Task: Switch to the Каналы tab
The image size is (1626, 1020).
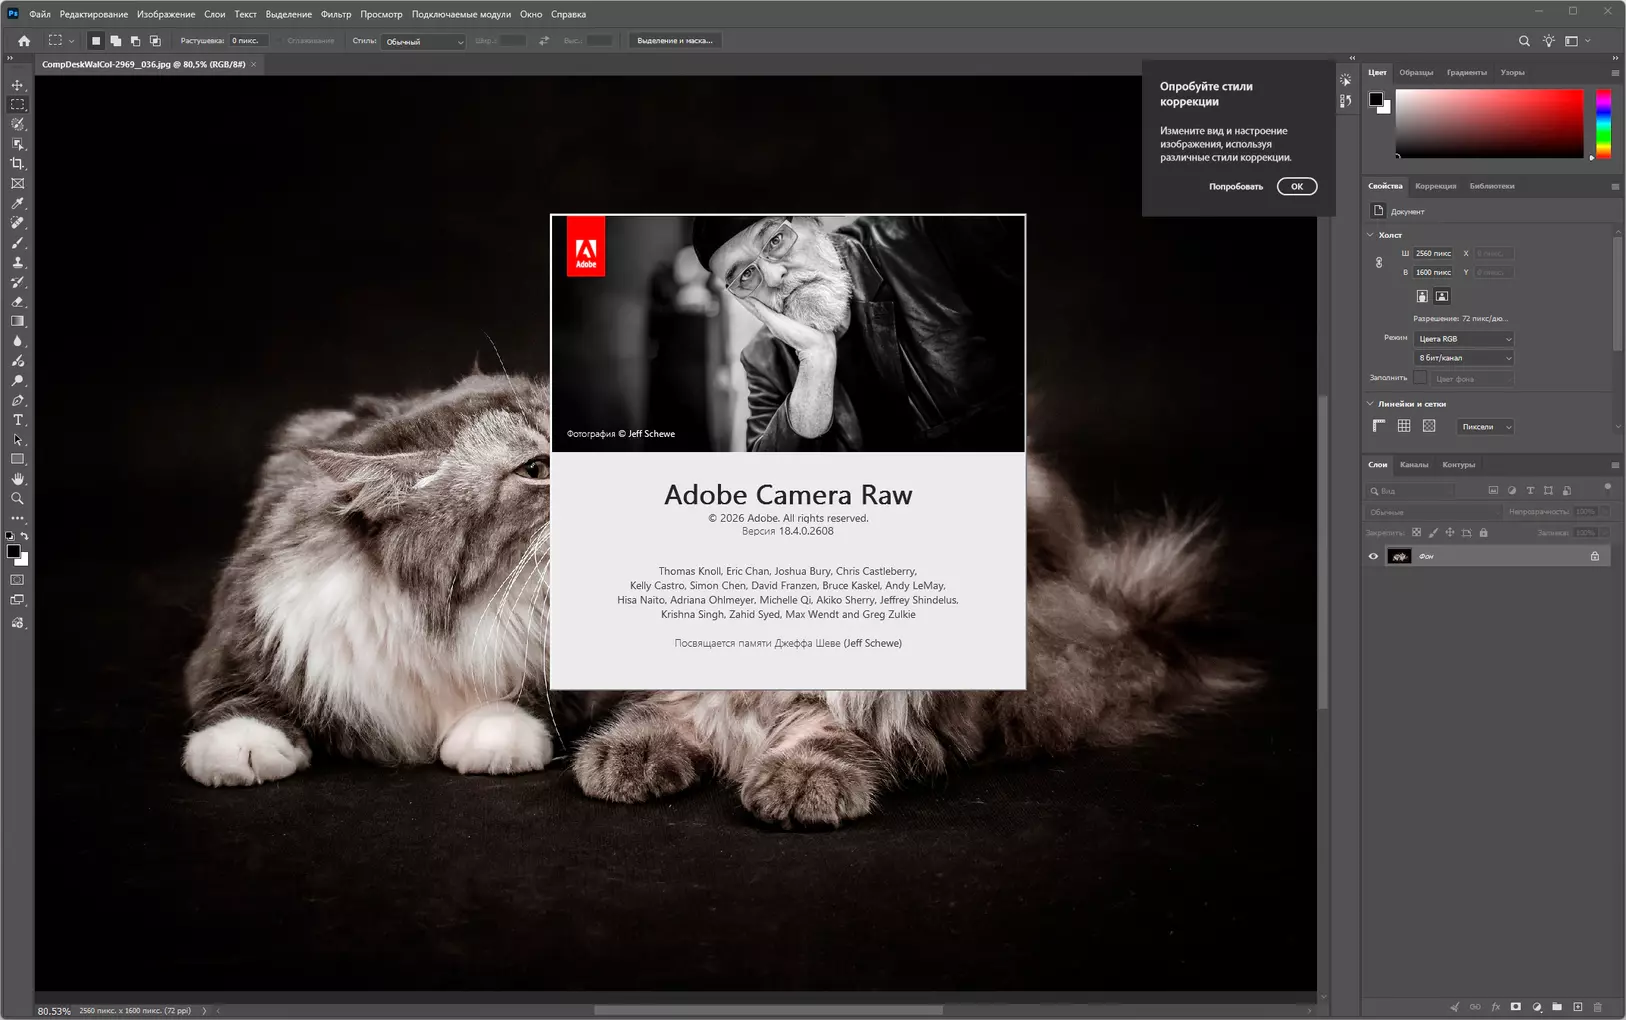Action: click(1414, 465)
